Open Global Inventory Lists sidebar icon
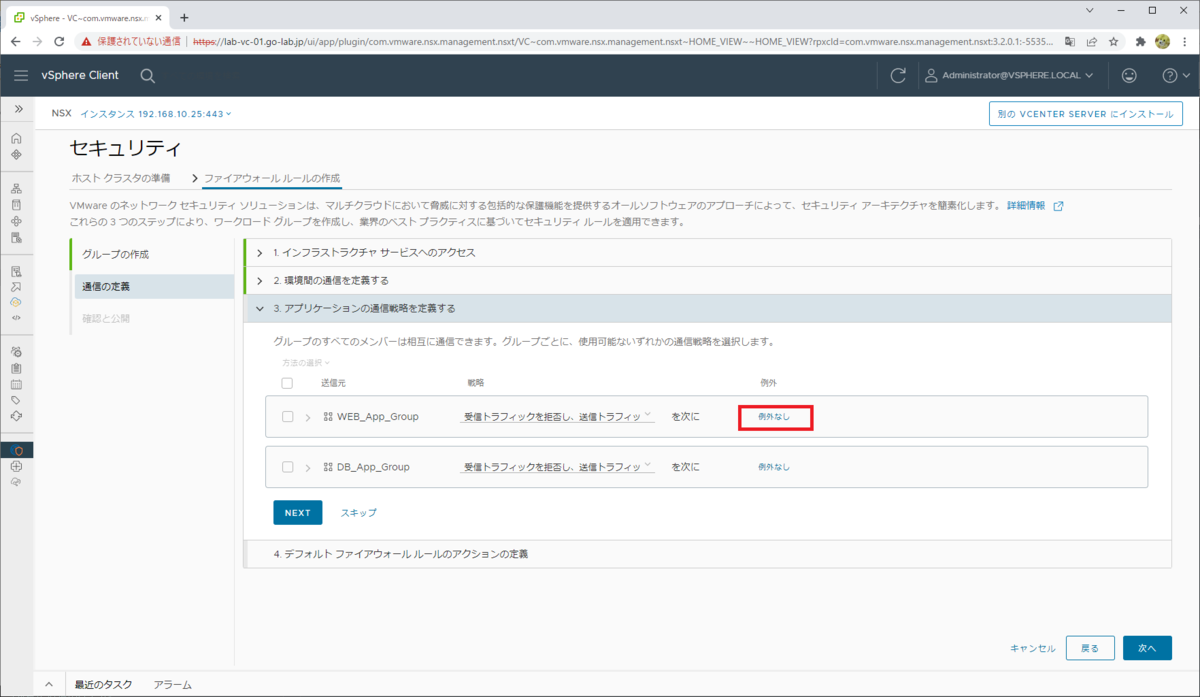This screenshot has height=697, width=1200. pyautogui.click(x=16, y=238)
